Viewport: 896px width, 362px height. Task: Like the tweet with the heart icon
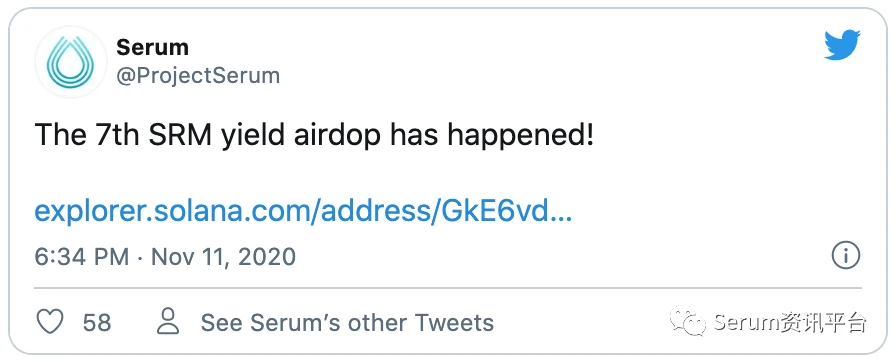point(50,323)
